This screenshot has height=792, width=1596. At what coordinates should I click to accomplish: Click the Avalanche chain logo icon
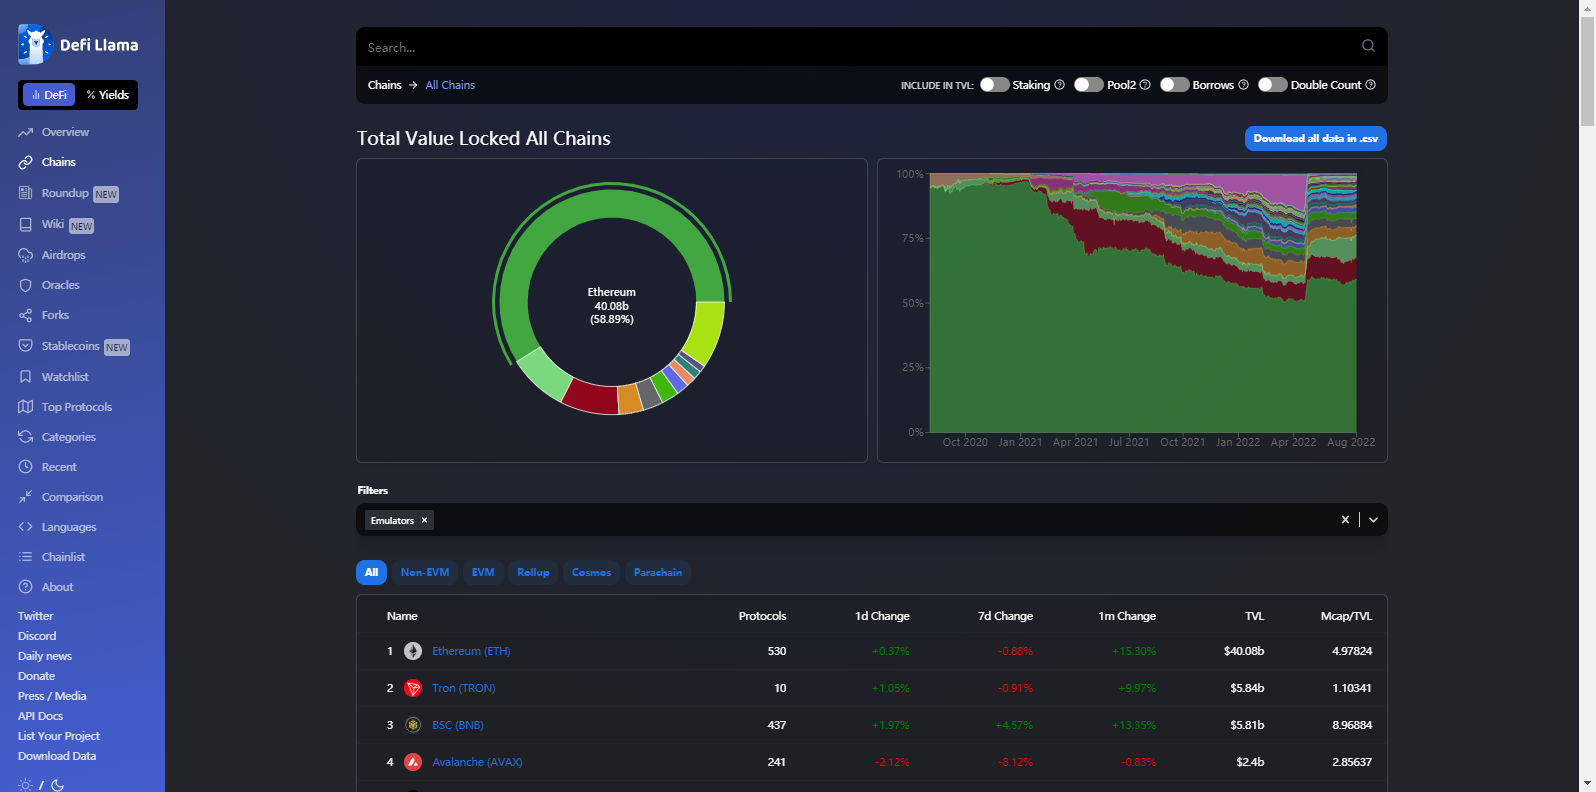413,762
